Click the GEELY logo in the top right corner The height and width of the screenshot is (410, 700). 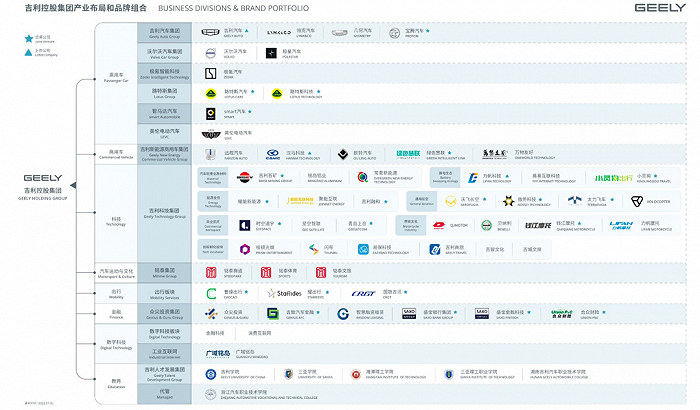tap(660, 8)
